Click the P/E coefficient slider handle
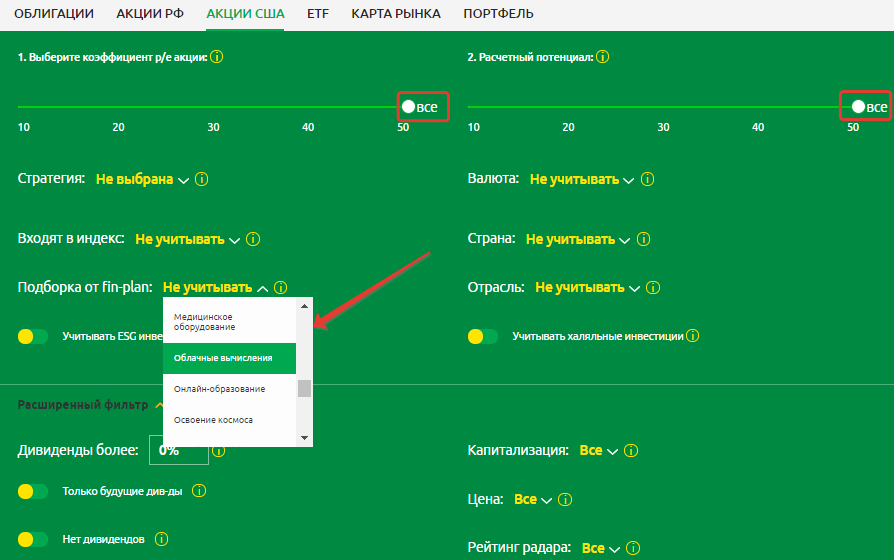 tap(408, 106)
